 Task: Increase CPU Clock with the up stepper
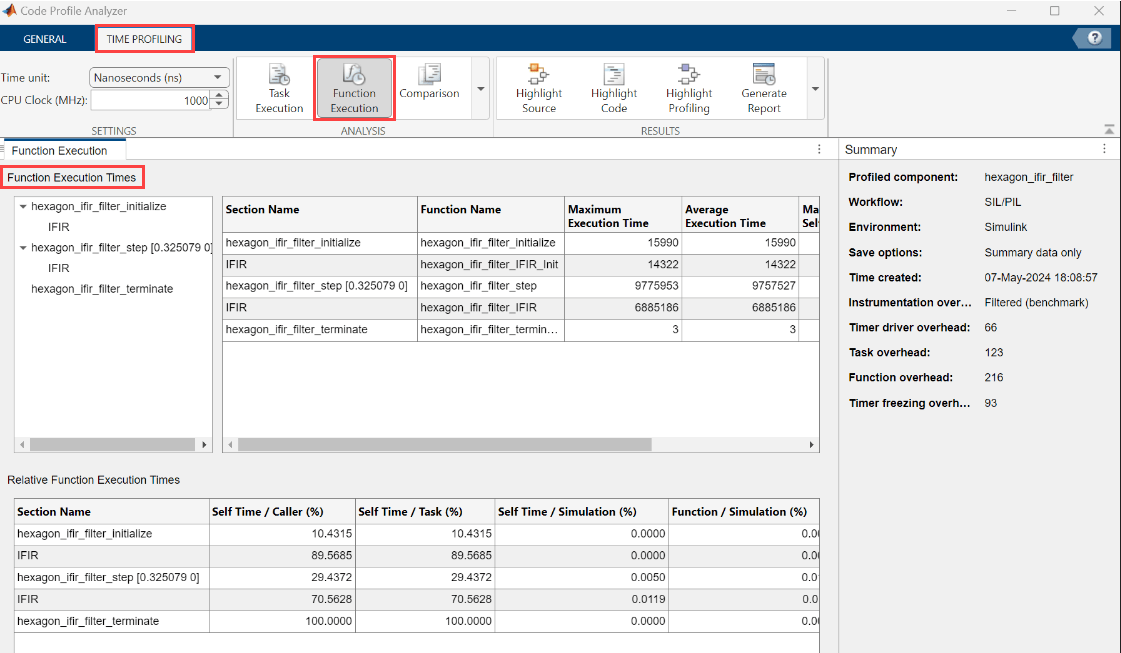221,96
